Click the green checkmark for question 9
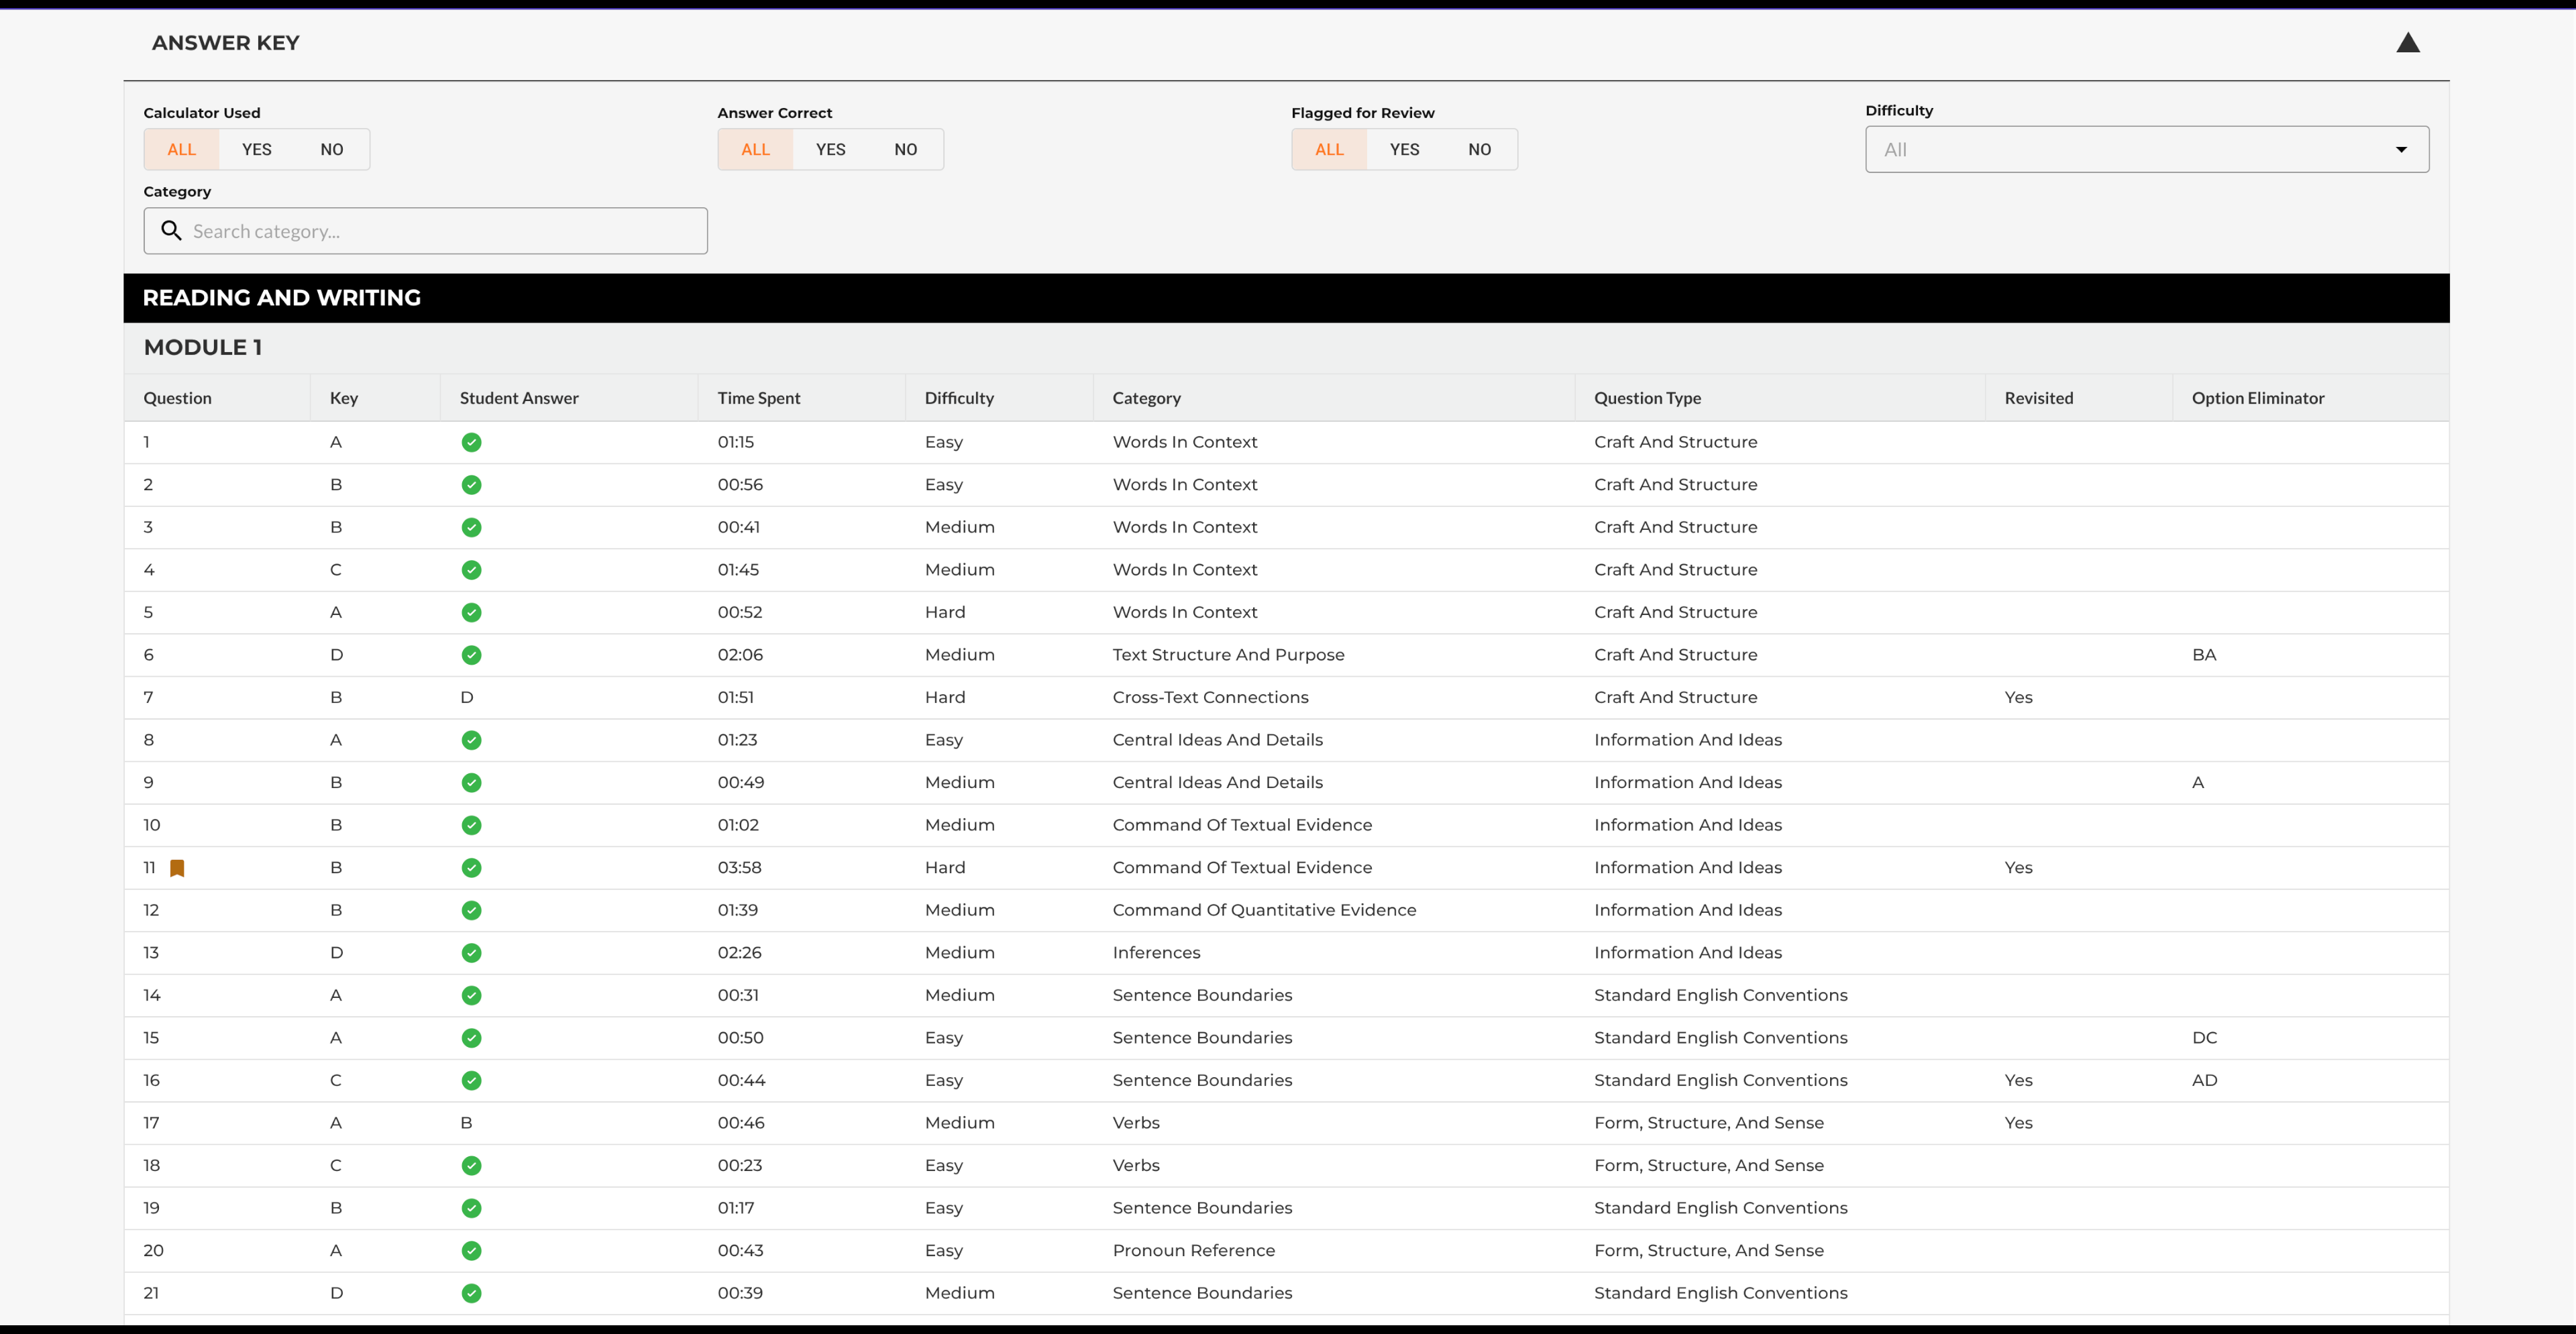The height and width of the screenshot is (1334, 2576). (x=471, y=783)
